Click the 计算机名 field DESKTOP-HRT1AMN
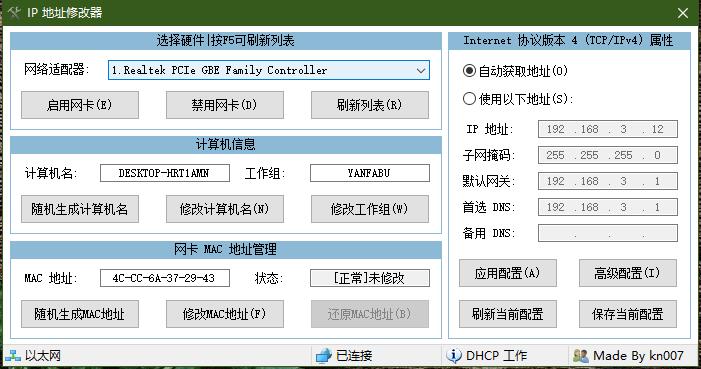This screenshot has width=701, height=369. click(165, 173)
